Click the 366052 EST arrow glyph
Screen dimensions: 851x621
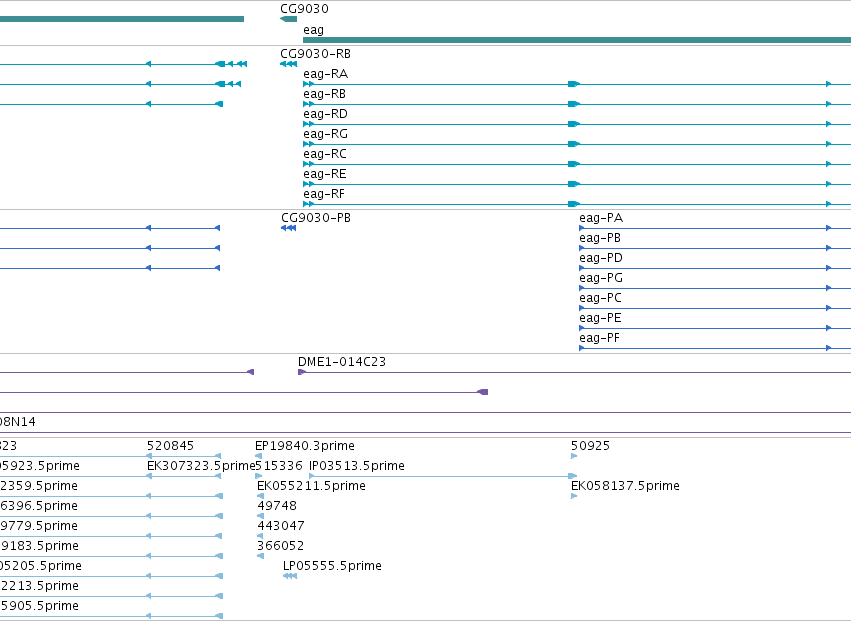pyautogui.click(x=261, y=556)
